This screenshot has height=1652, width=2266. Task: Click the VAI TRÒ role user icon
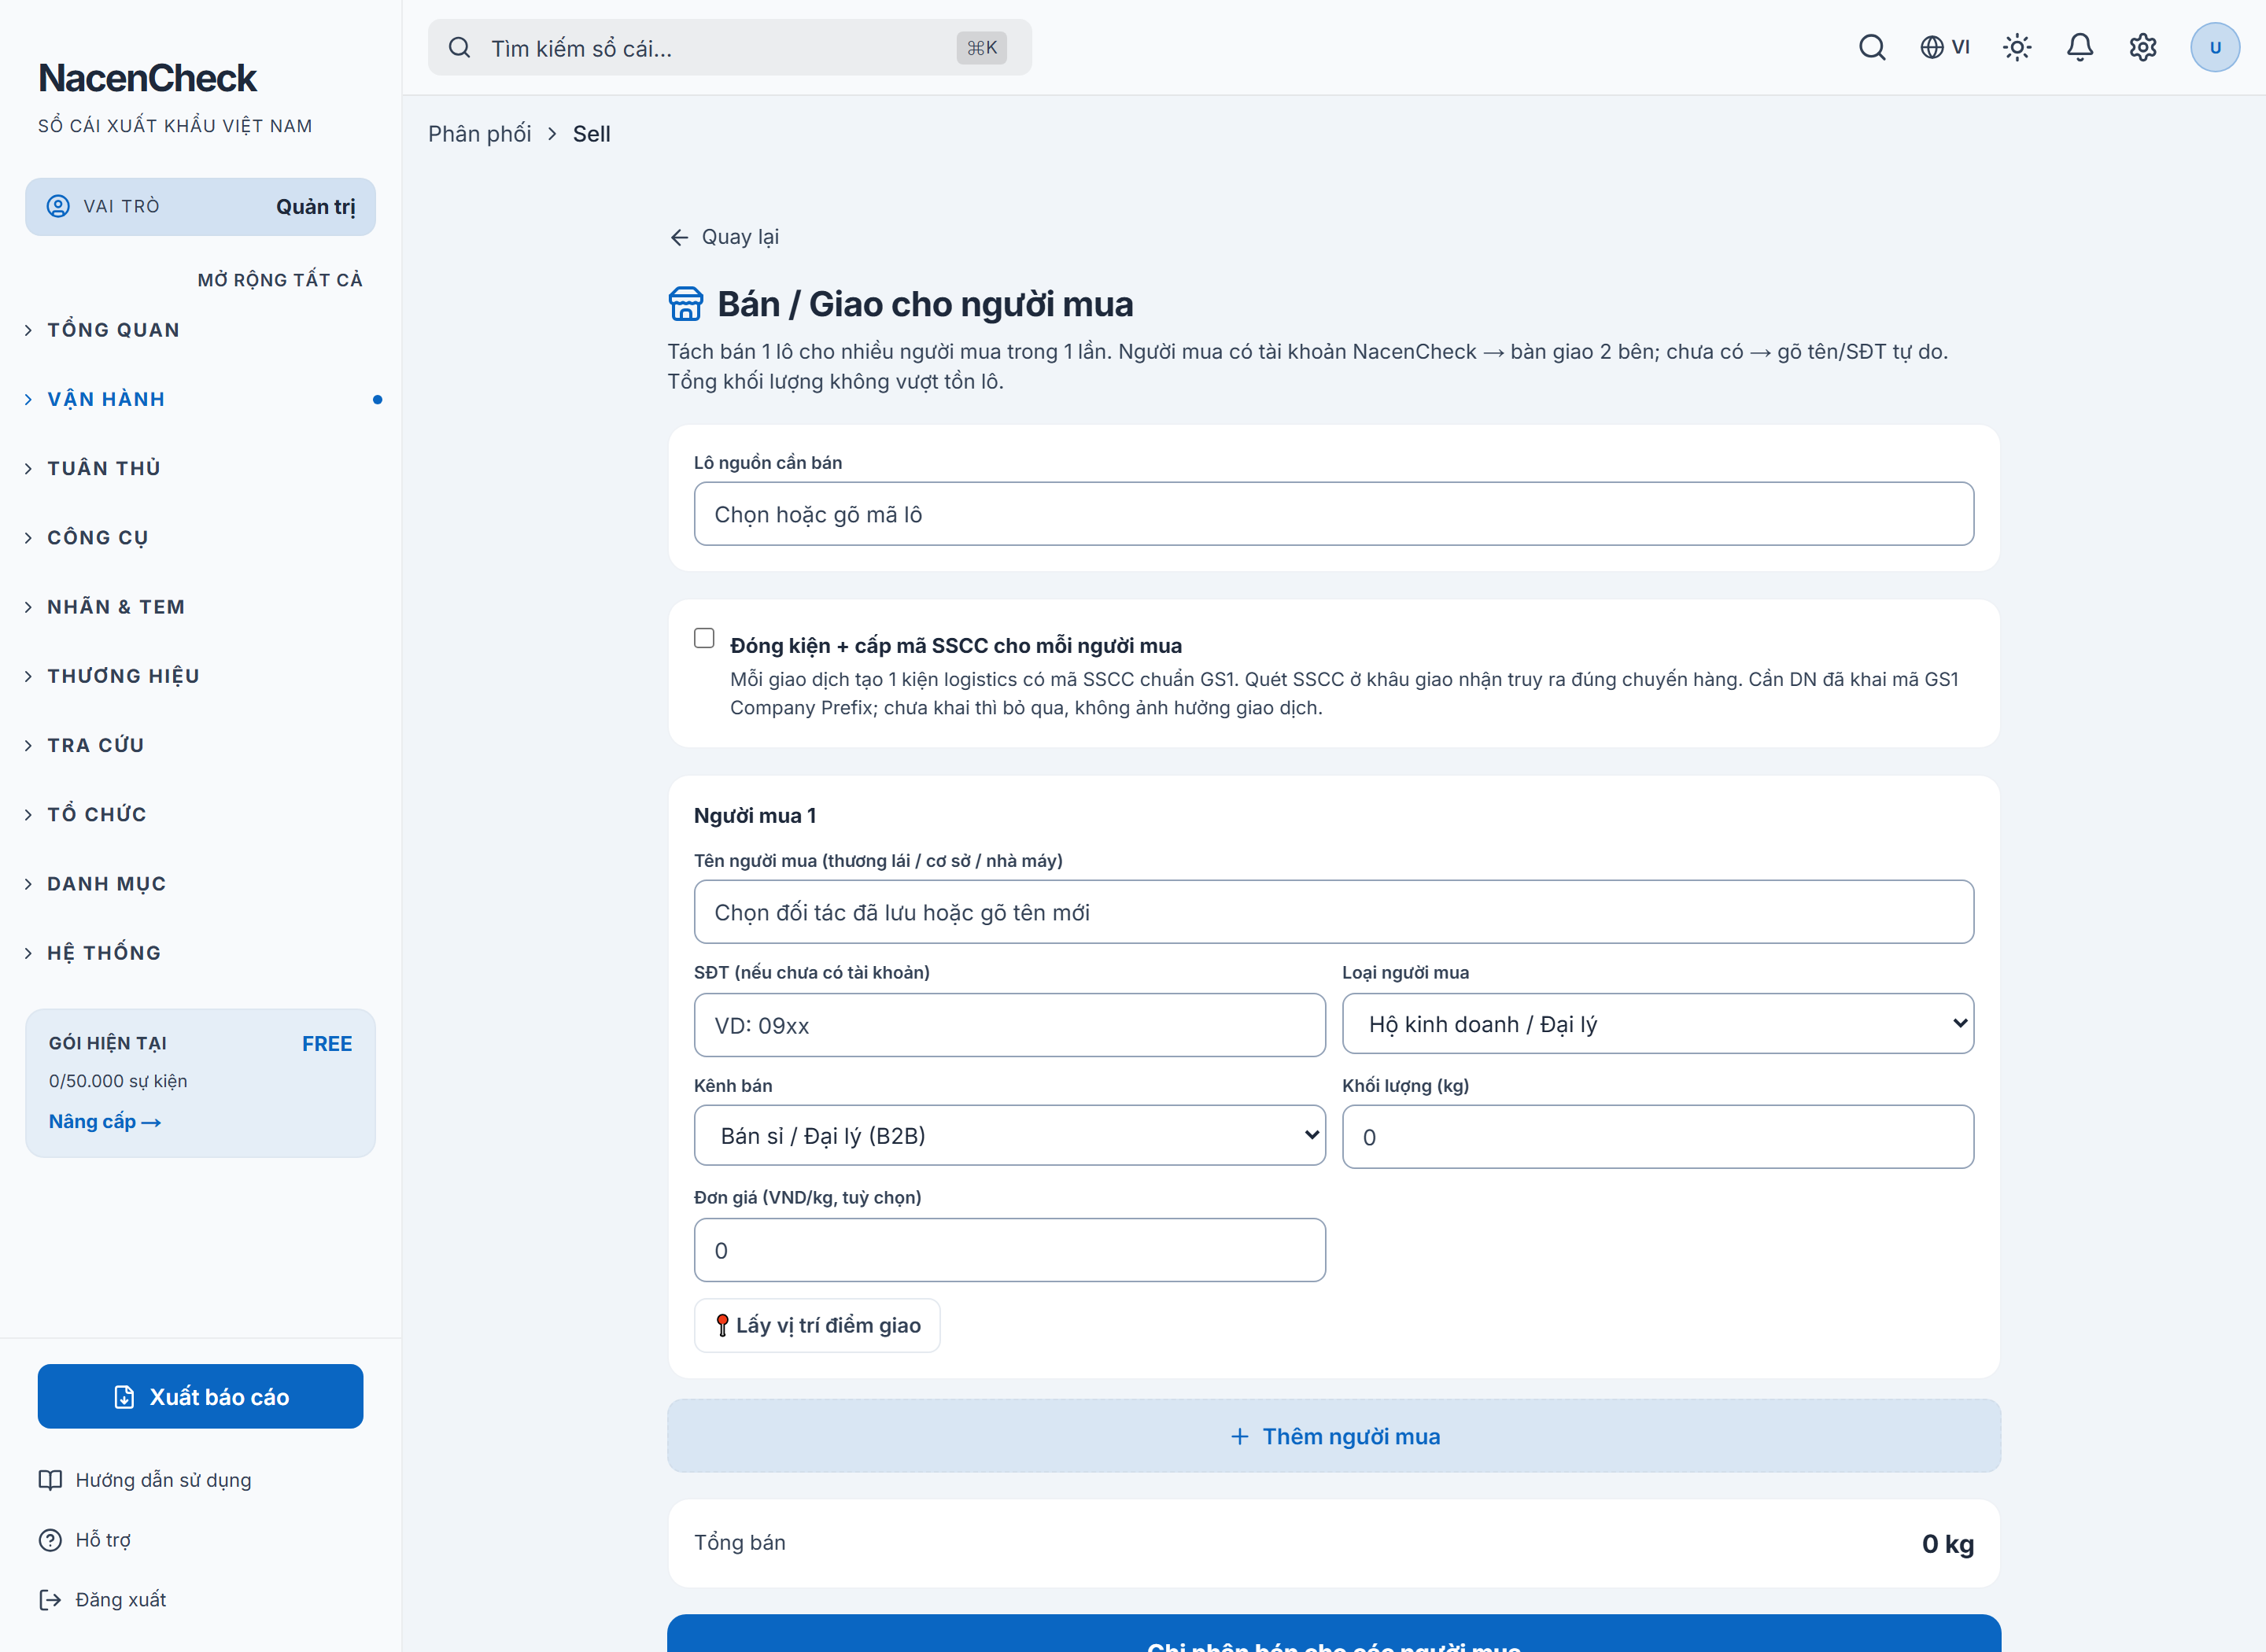click(x=59, y=206)
